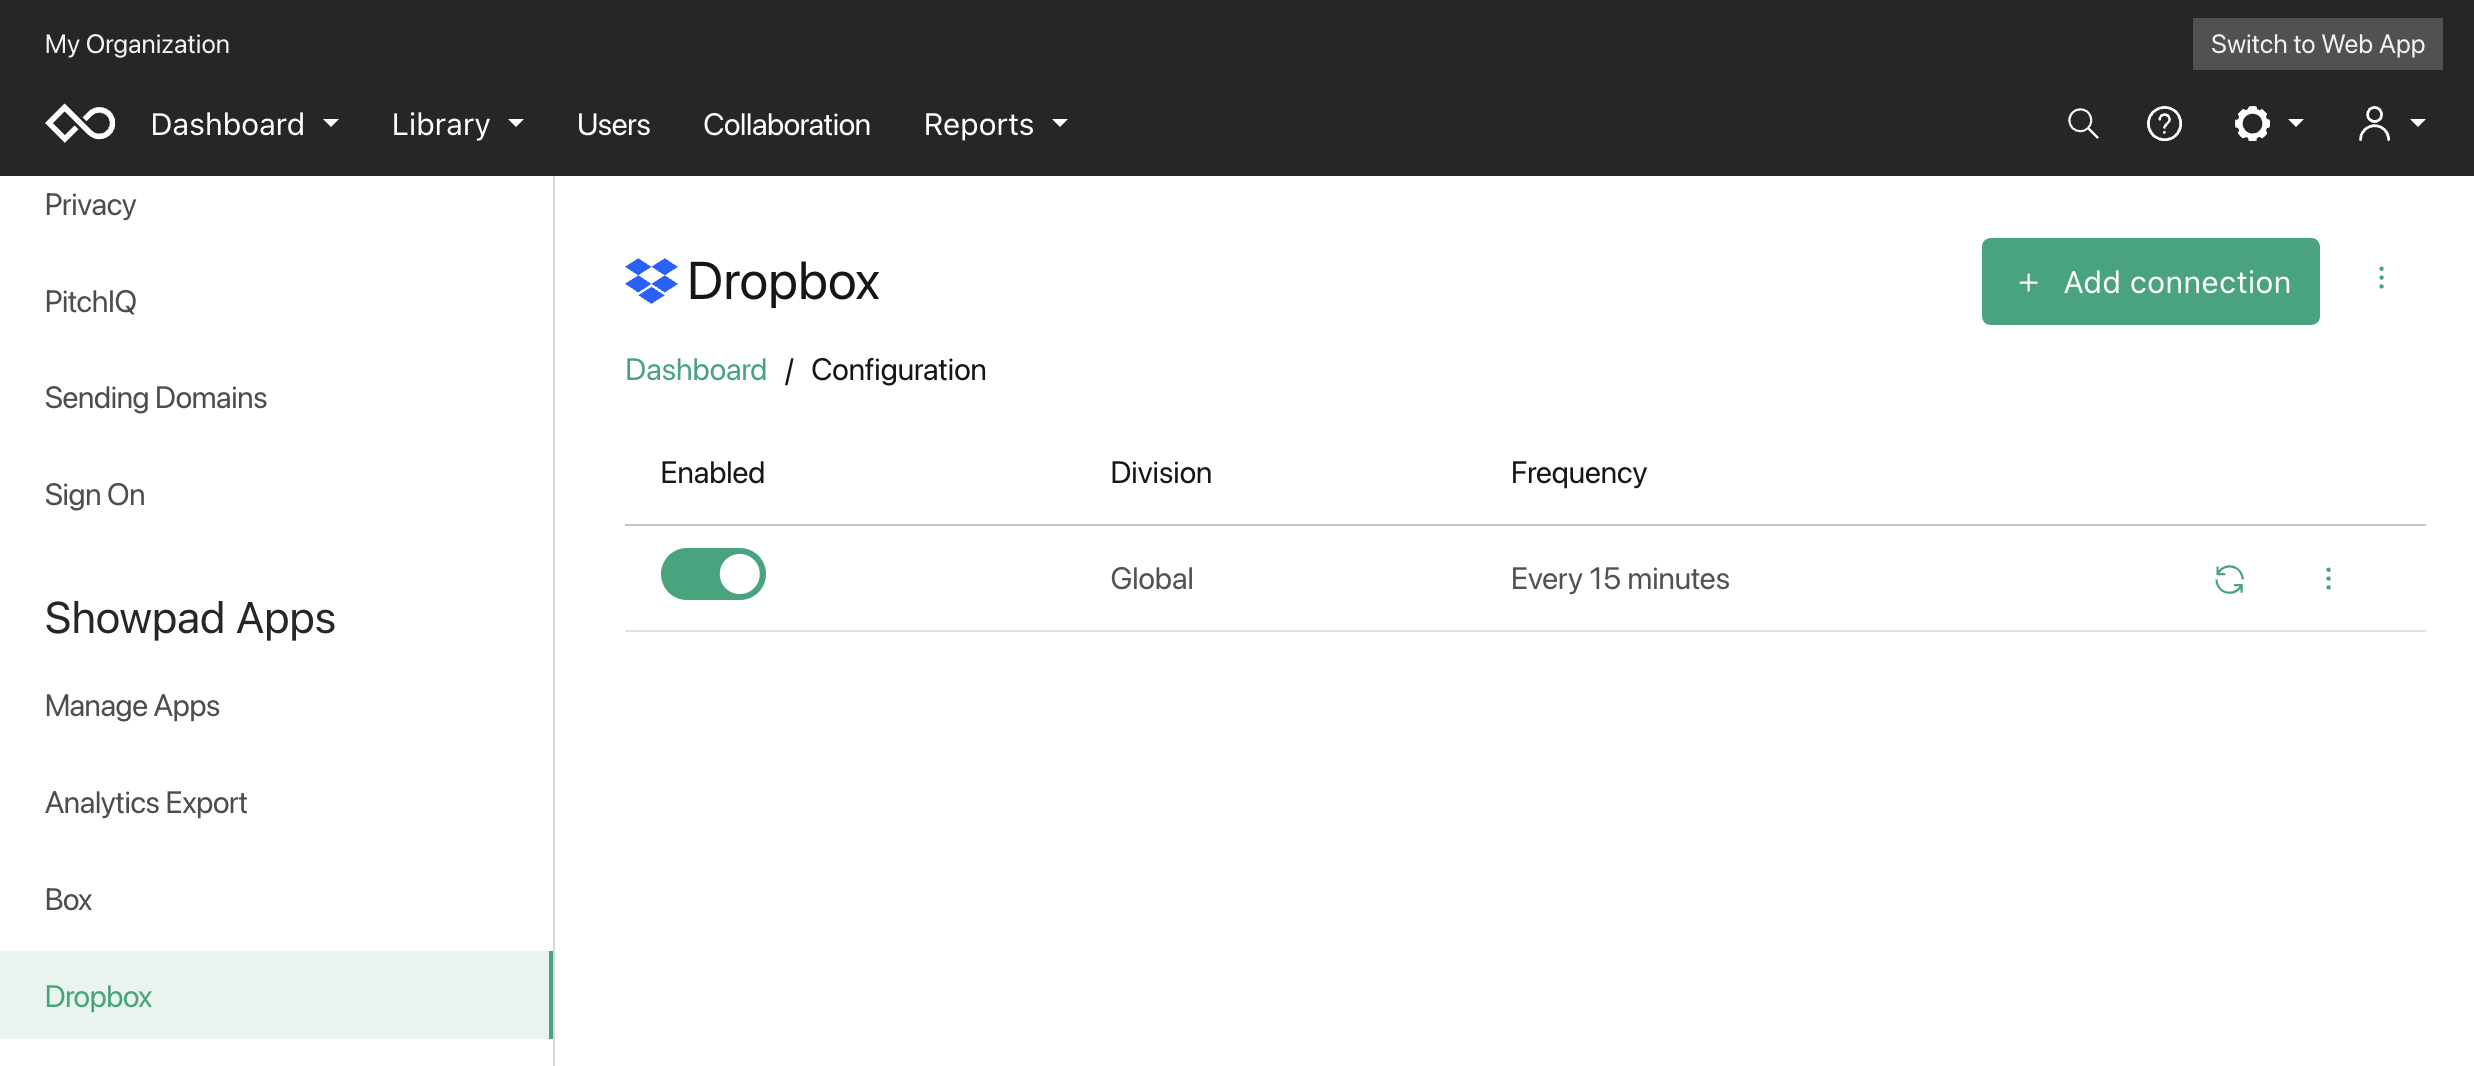Click the Every 15 minutes frequency cell
The width and height of the screenshot is (2474, 1066).
pyautogui.click(x=1620, y=579)
